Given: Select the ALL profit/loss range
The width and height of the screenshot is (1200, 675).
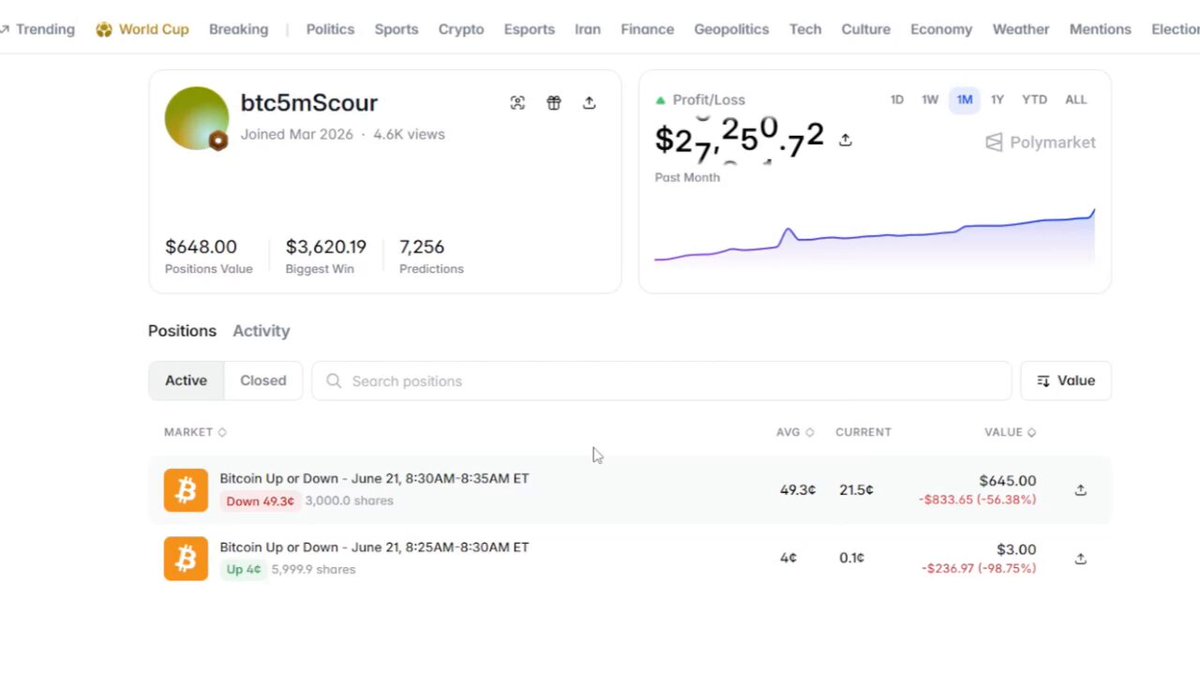Looking at the screenshot, I should coord(1076,100).
